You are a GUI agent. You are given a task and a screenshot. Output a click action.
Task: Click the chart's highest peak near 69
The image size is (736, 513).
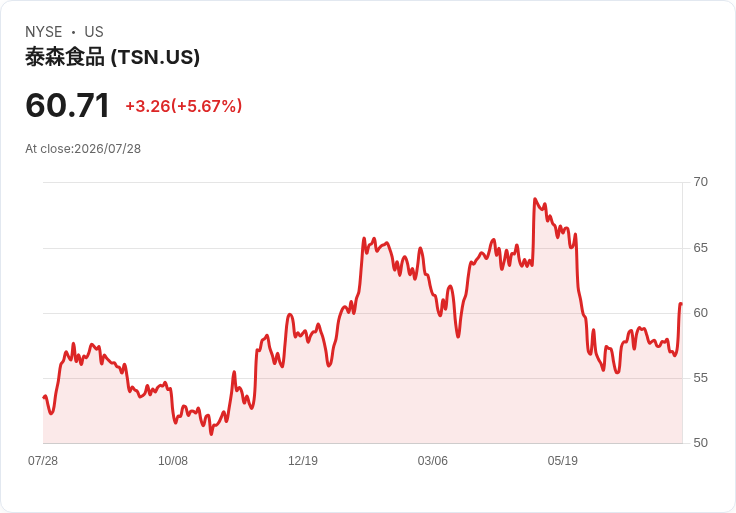point(535,199)
